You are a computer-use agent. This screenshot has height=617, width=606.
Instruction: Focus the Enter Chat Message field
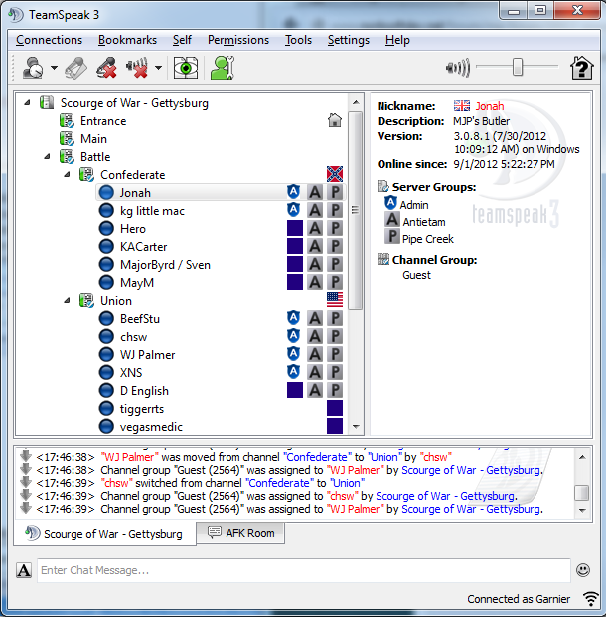point(304,570)
